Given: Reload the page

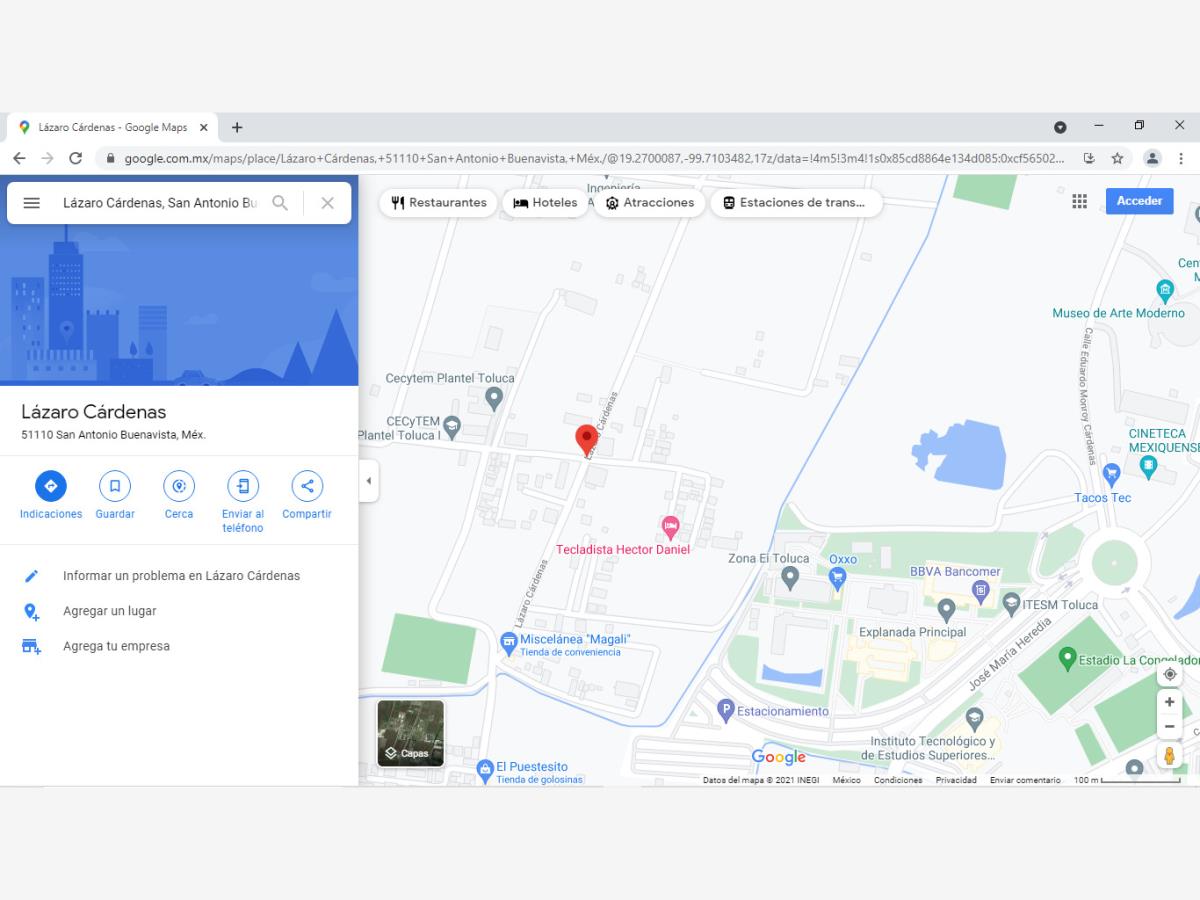Looking at the screenshot, I should coord(75,158).
